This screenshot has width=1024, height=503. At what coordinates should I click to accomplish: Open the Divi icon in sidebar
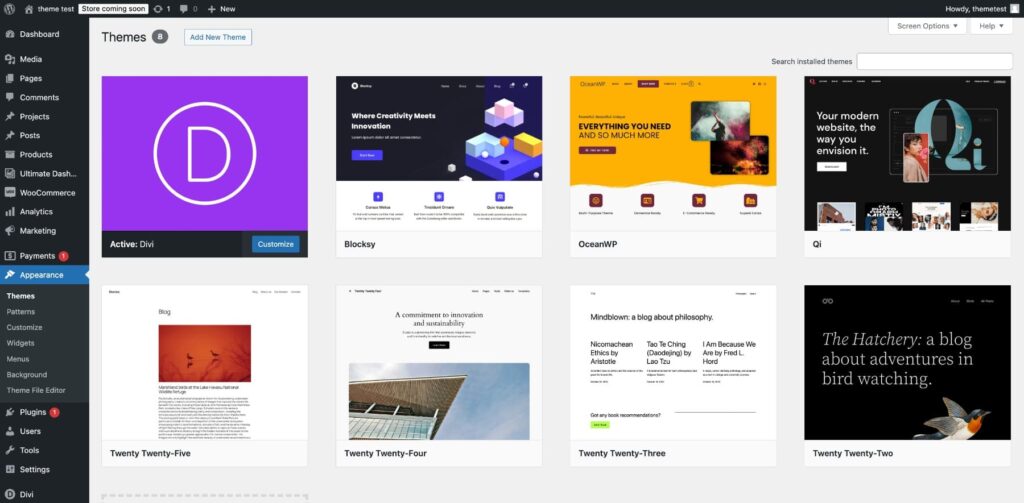tap(9, 494)
